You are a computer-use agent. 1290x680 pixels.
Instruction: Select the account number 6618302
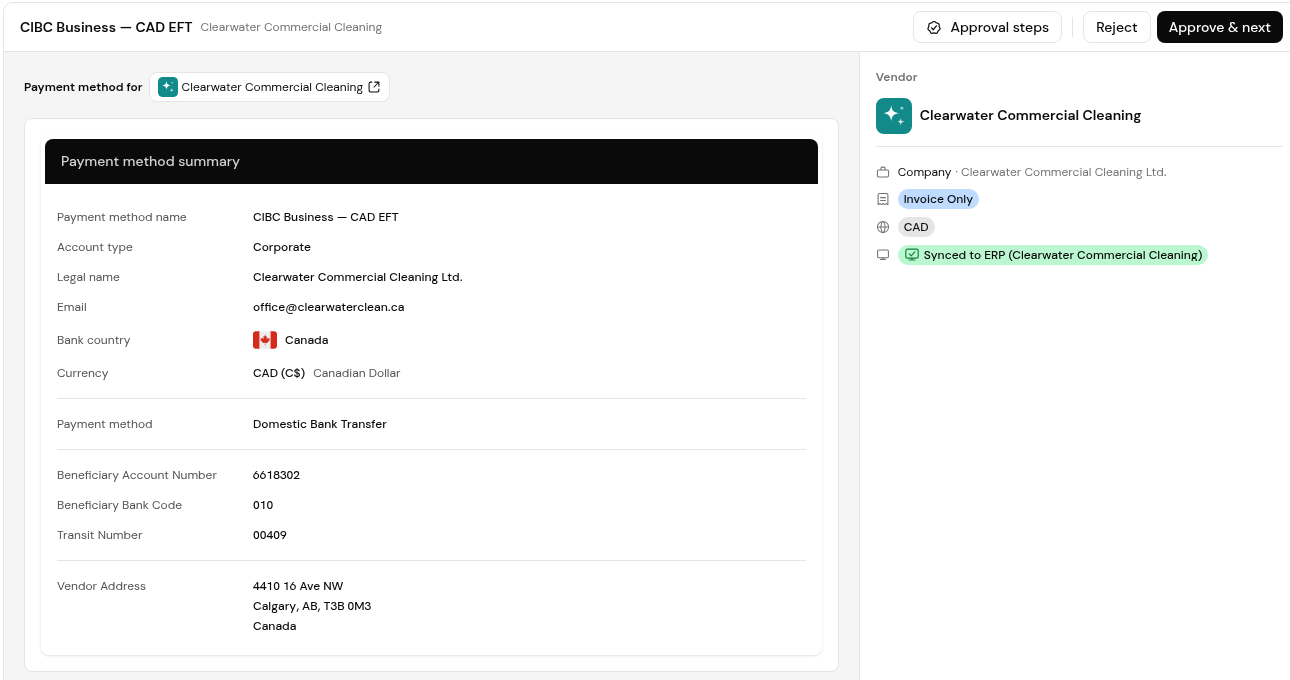pyautogui.click(x=276, y=475)
